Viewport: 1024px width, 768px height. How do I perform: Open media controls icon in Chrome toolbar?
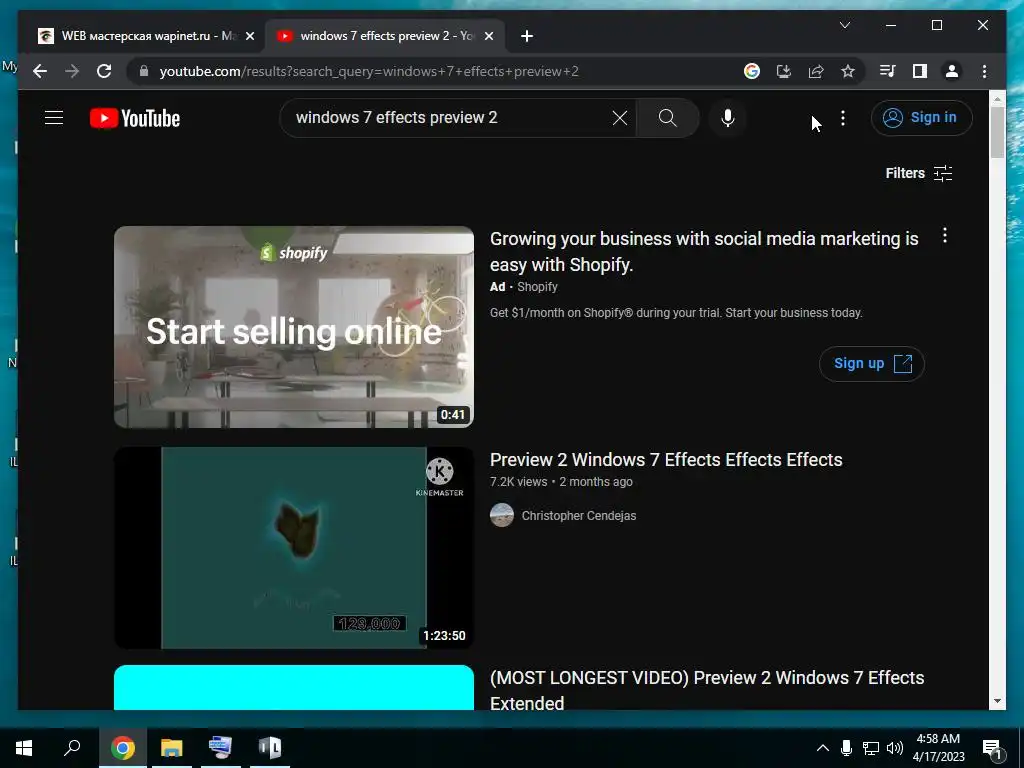(x=888, y=71)
